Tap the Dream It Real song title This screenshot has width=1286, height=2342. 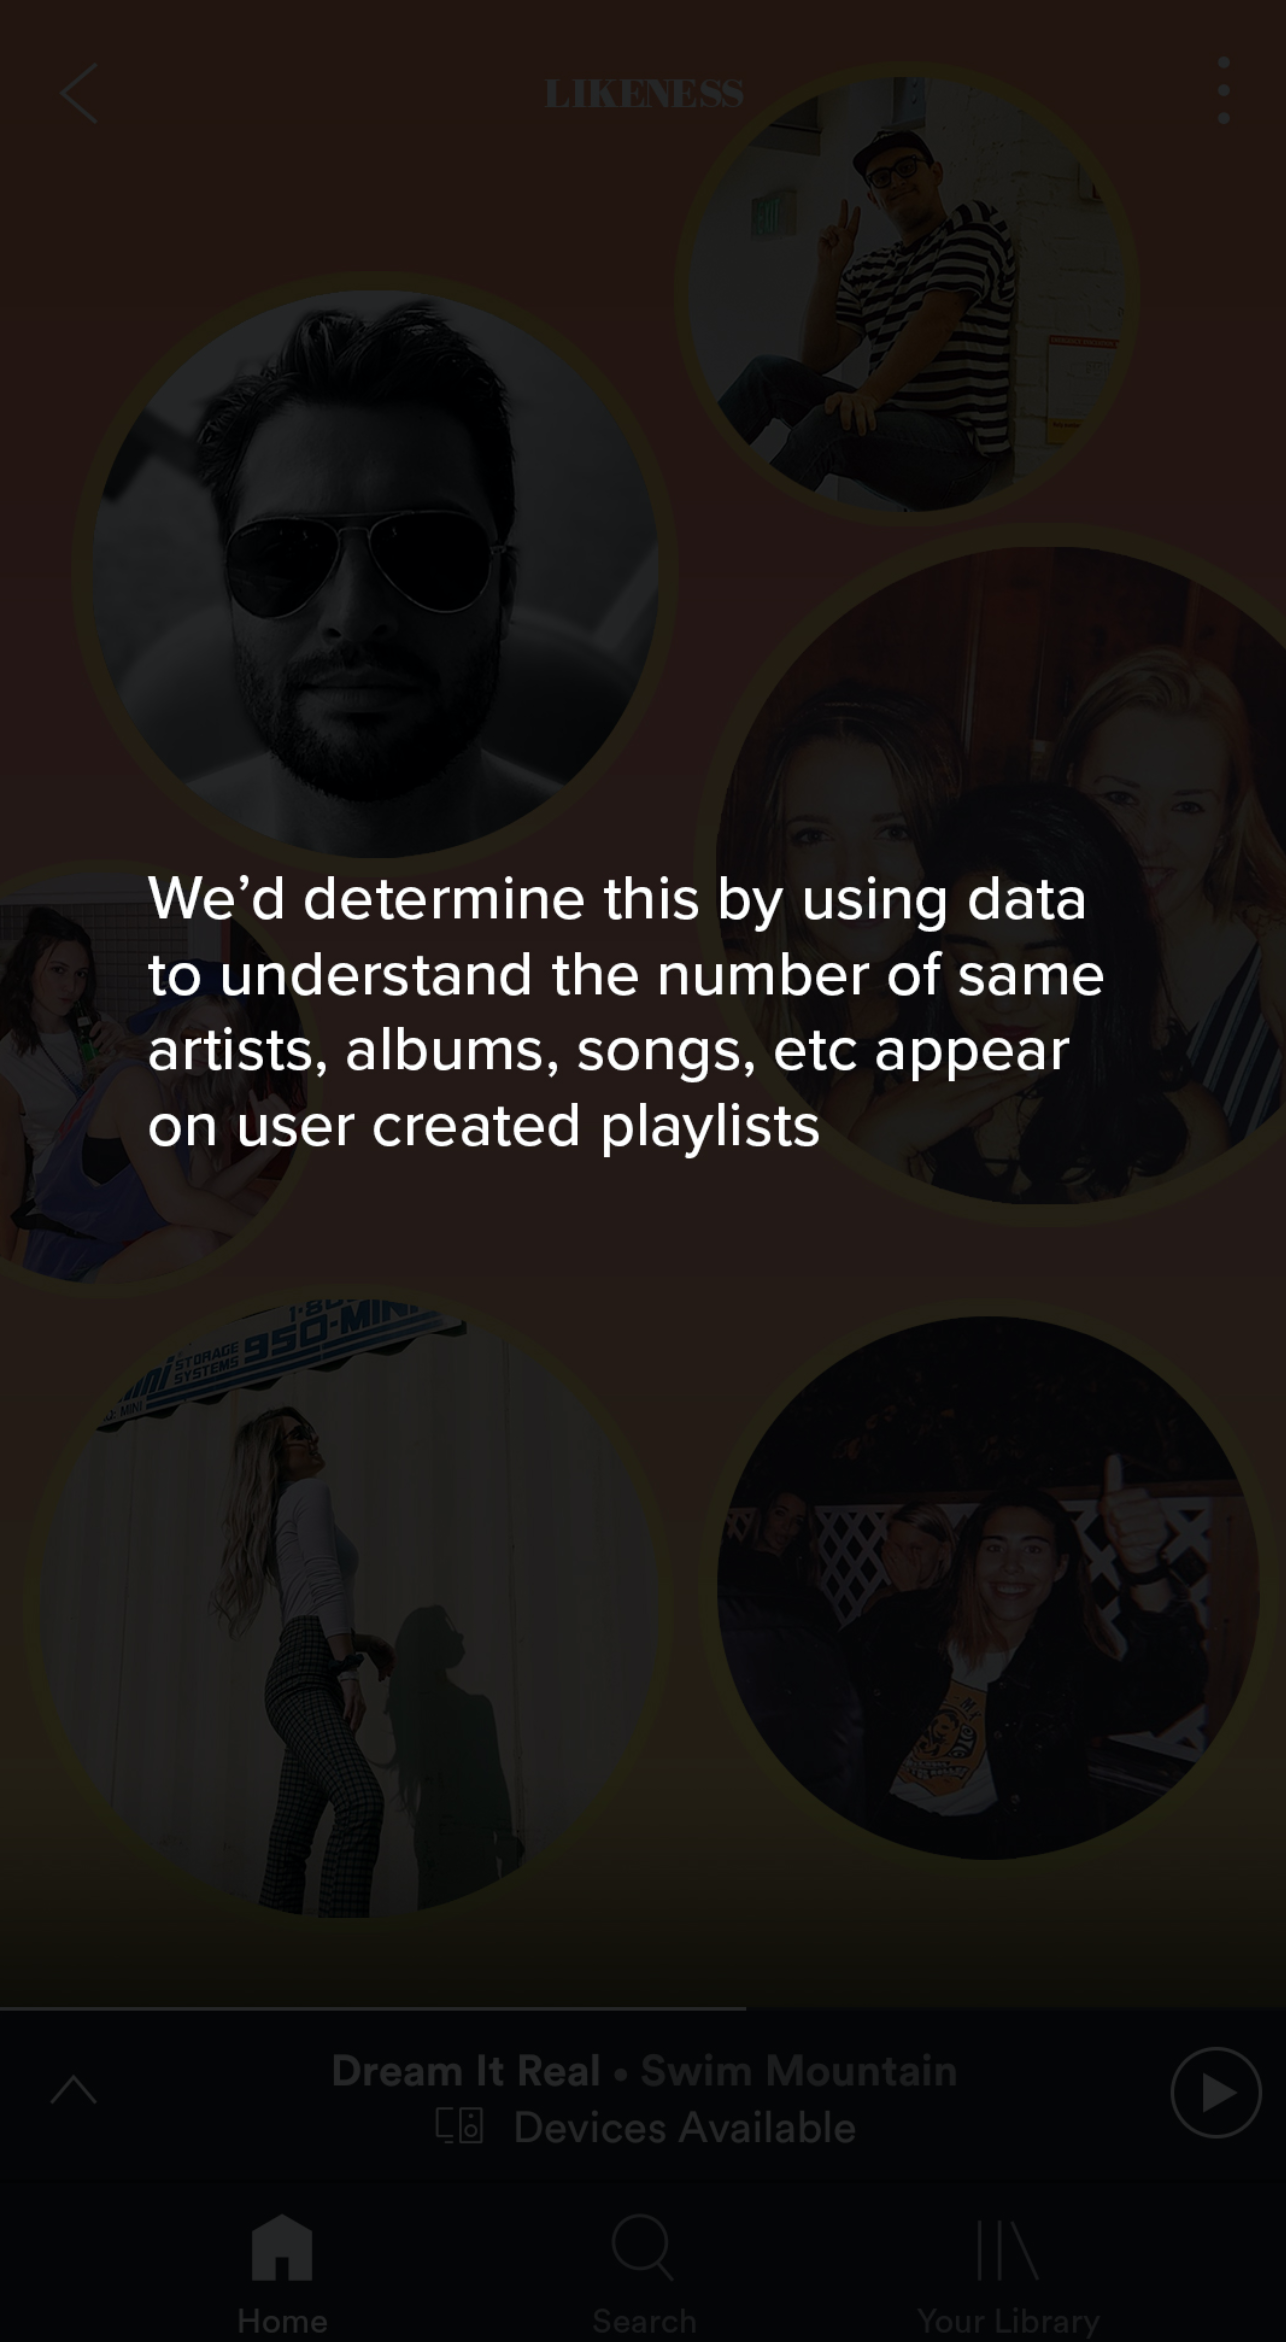point(466,2070)
